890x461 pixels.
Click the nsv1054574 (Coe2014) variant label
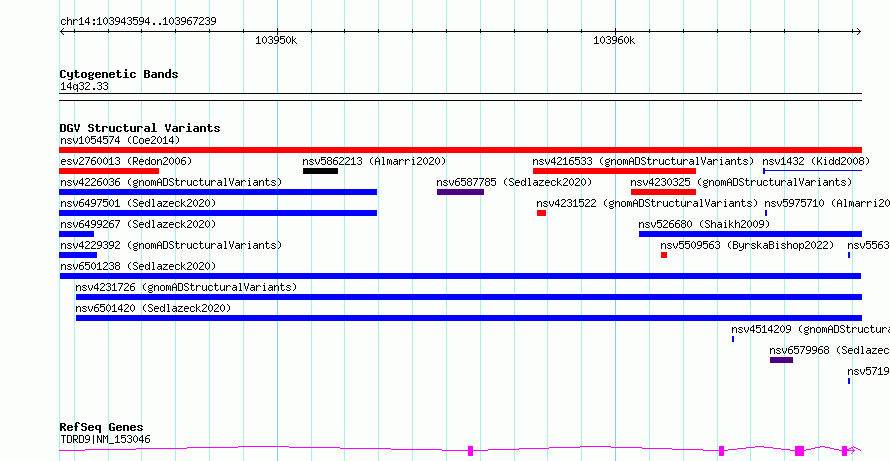click(x=120, y=140)
